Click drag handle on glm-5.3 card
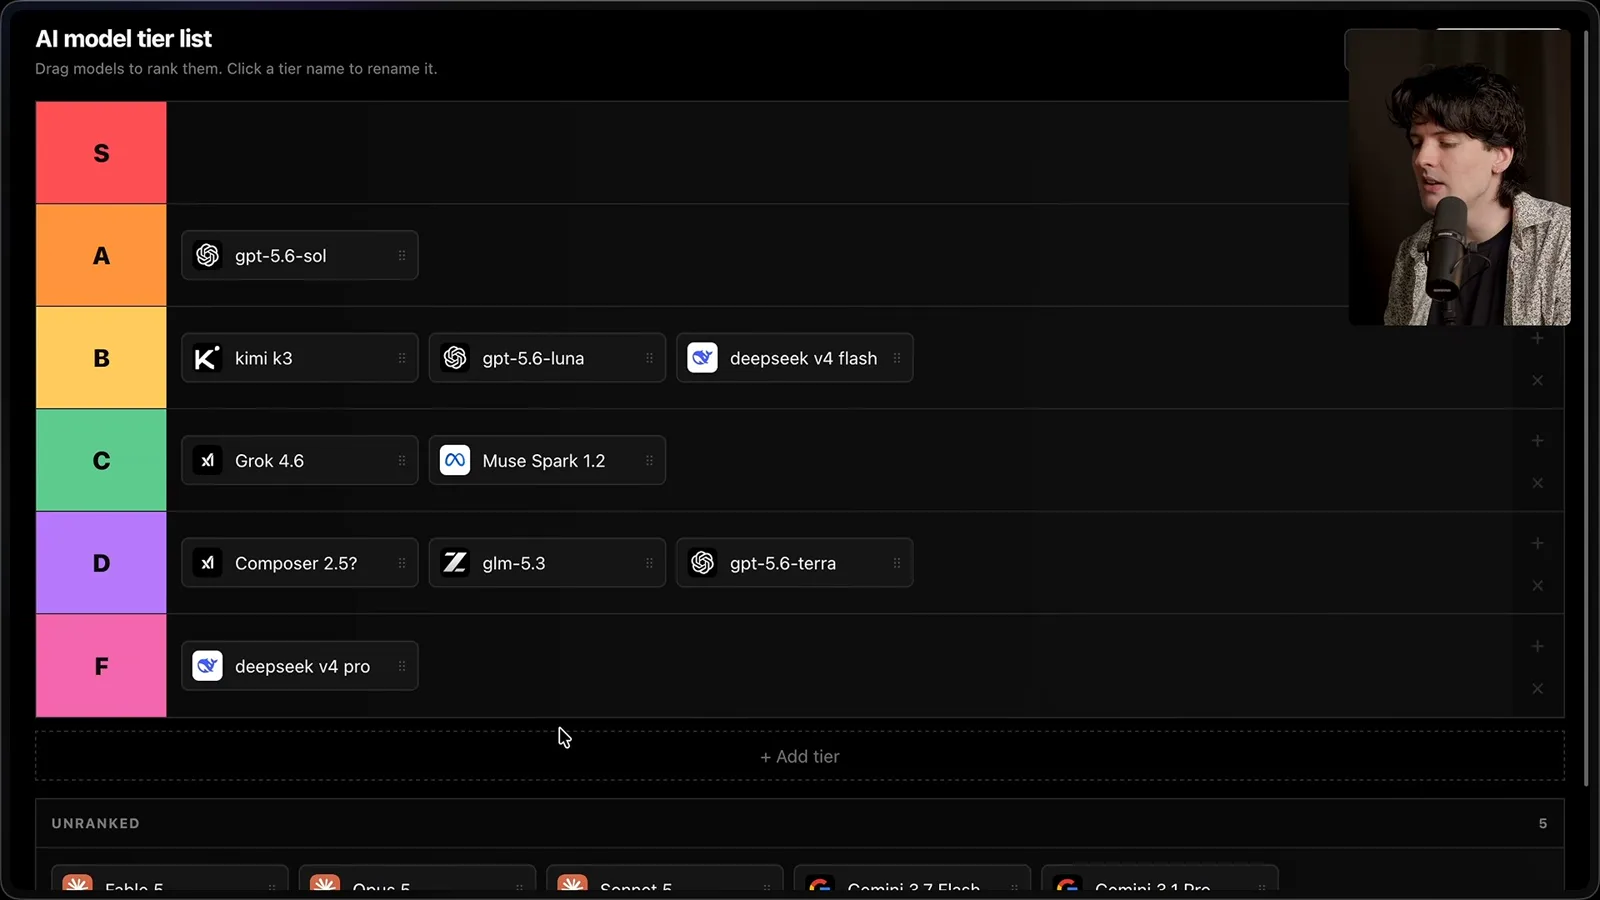The height and width of the screenshot is (900, 1600). [x=649, y=563]
